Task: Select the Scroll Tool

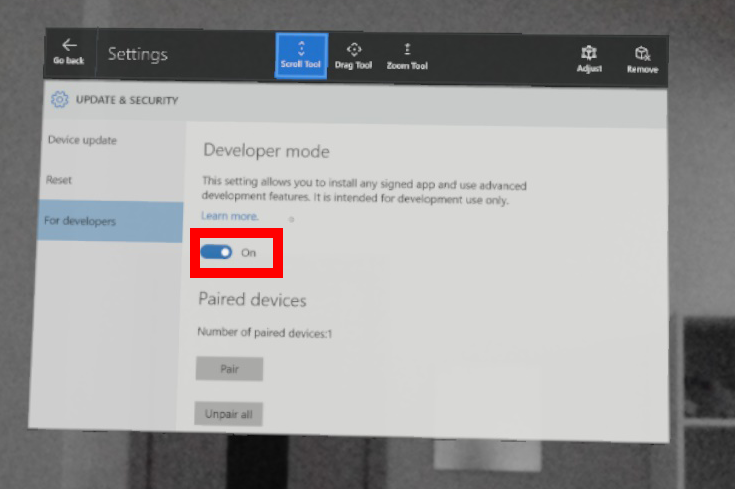Action: point(301,56)
